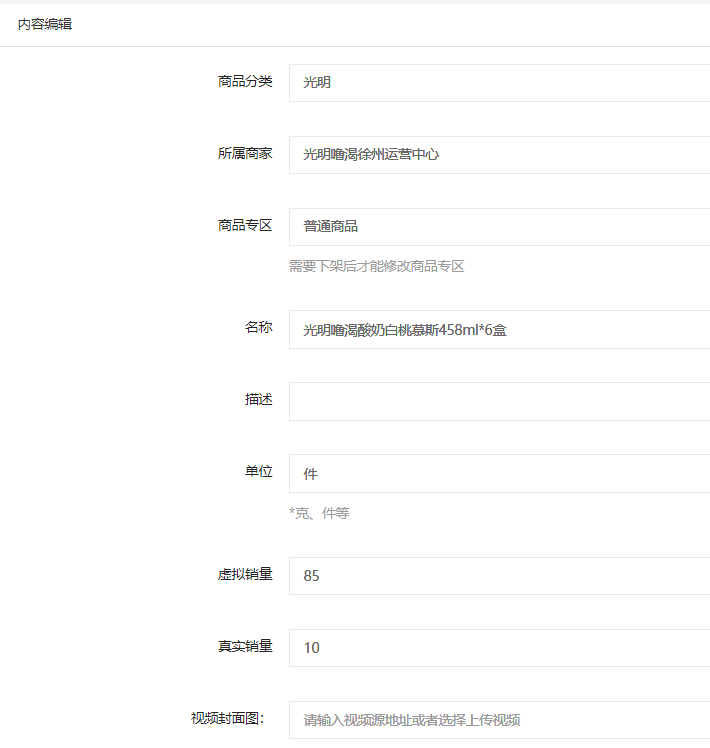Click the 内容编辑 section heading
The height and width of the screenshot is (748, 710).
click(x=45, y=24)
